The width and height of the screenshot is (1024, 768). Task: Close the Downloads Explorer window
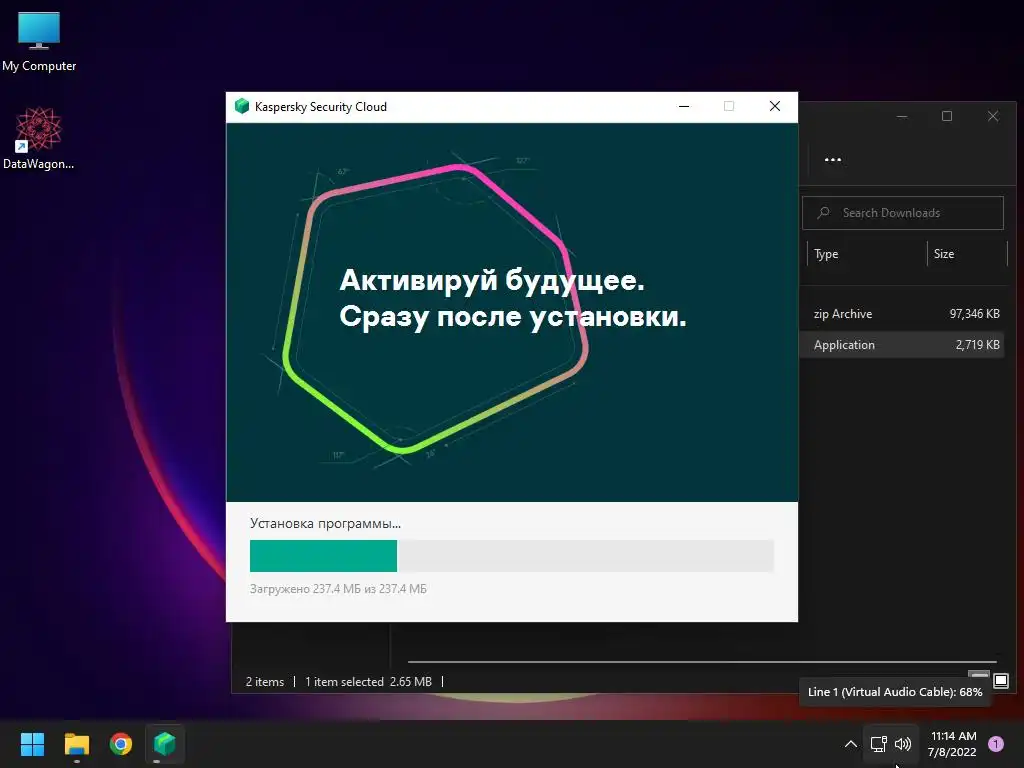[x=993, y=116]
